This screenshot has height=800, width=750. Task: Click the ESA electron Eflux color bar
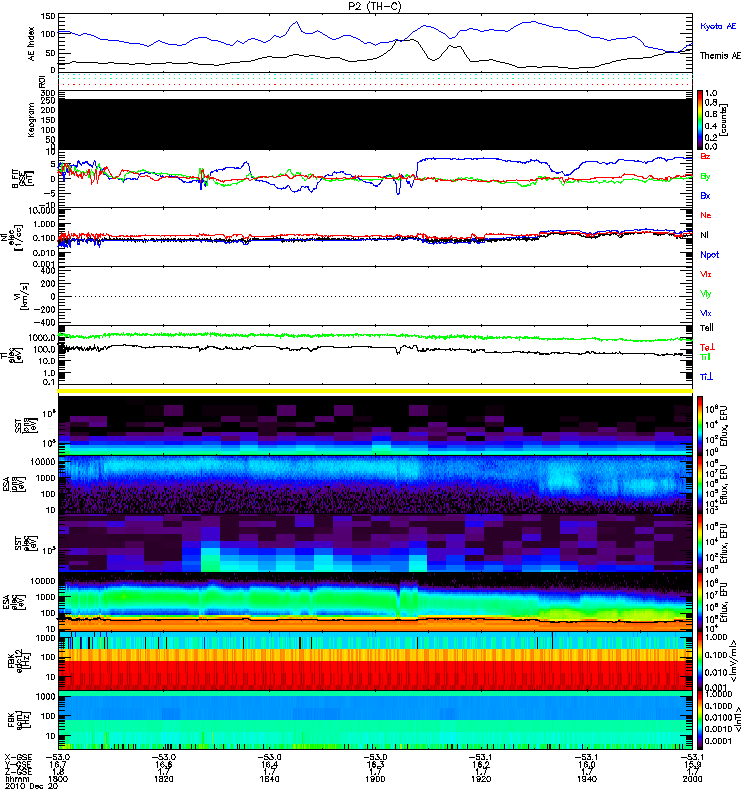pyautogui.click(x=700, y=602)
